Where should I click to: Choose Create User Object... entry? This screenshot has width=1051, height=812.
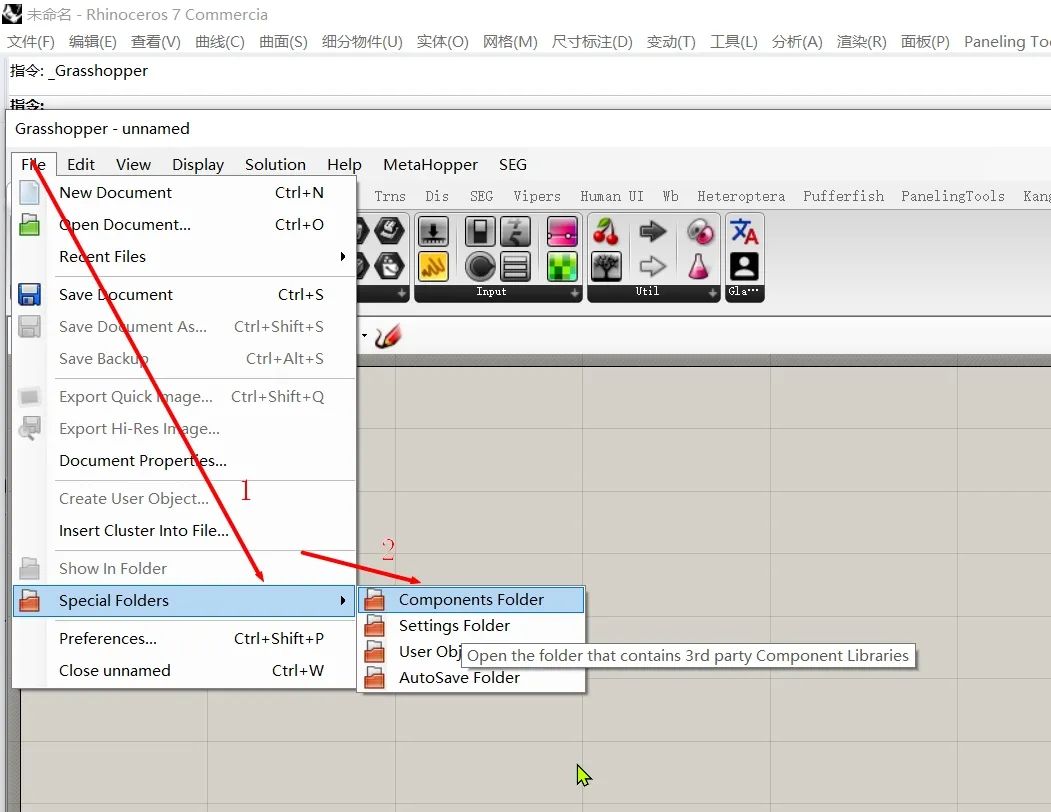pyautogui.click(x=184, y=498)
